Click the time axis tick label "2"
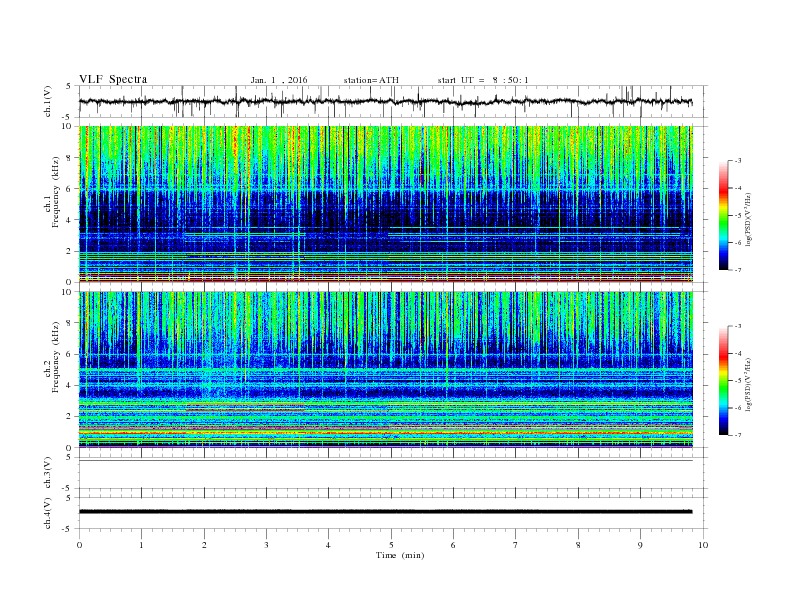This screenshot has height=612, width=792. pos(204,545)
